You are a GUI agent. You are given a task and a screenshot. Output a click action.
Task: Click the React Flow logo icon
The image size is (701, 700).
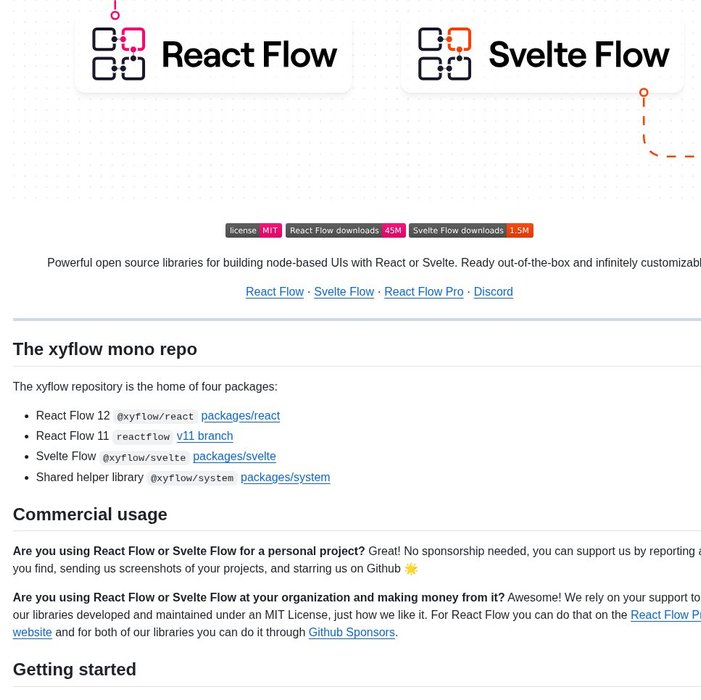(x=119, y=54)
